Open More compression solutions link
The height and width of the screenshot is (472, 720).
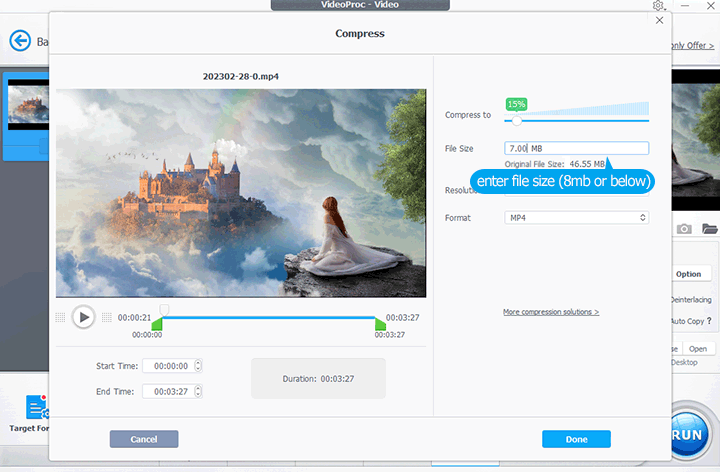(x=551, y=312)
